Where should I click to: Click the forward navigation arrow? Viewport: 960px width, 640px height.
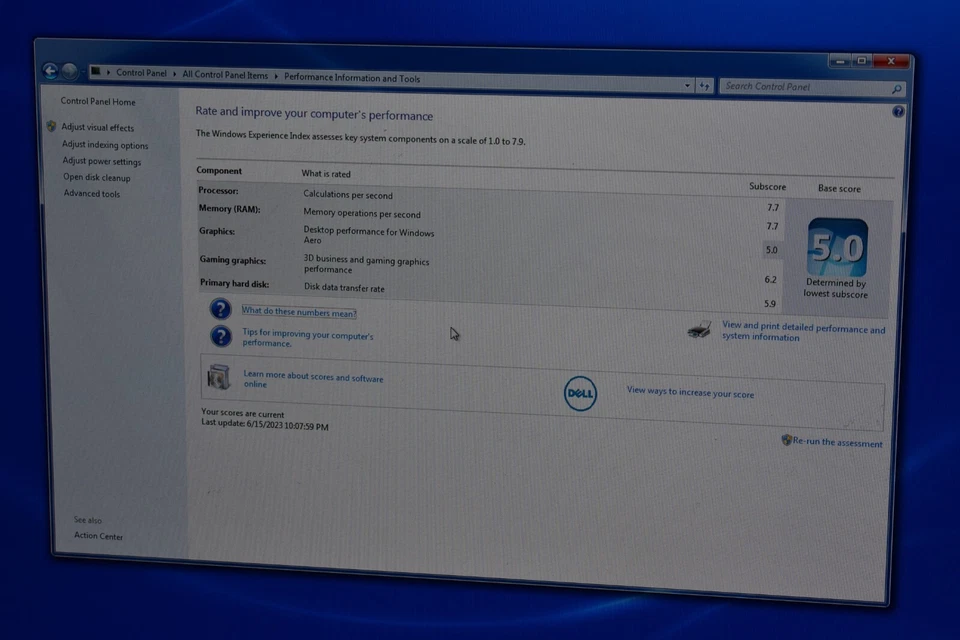pos(70,71)
